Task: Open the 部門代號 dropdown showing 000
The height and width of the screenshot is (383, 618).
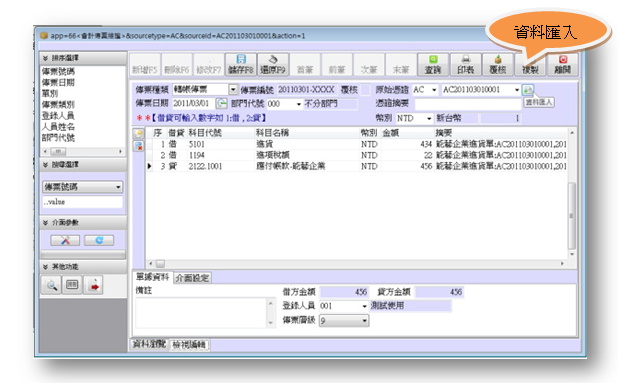Action: coord(298,104)
